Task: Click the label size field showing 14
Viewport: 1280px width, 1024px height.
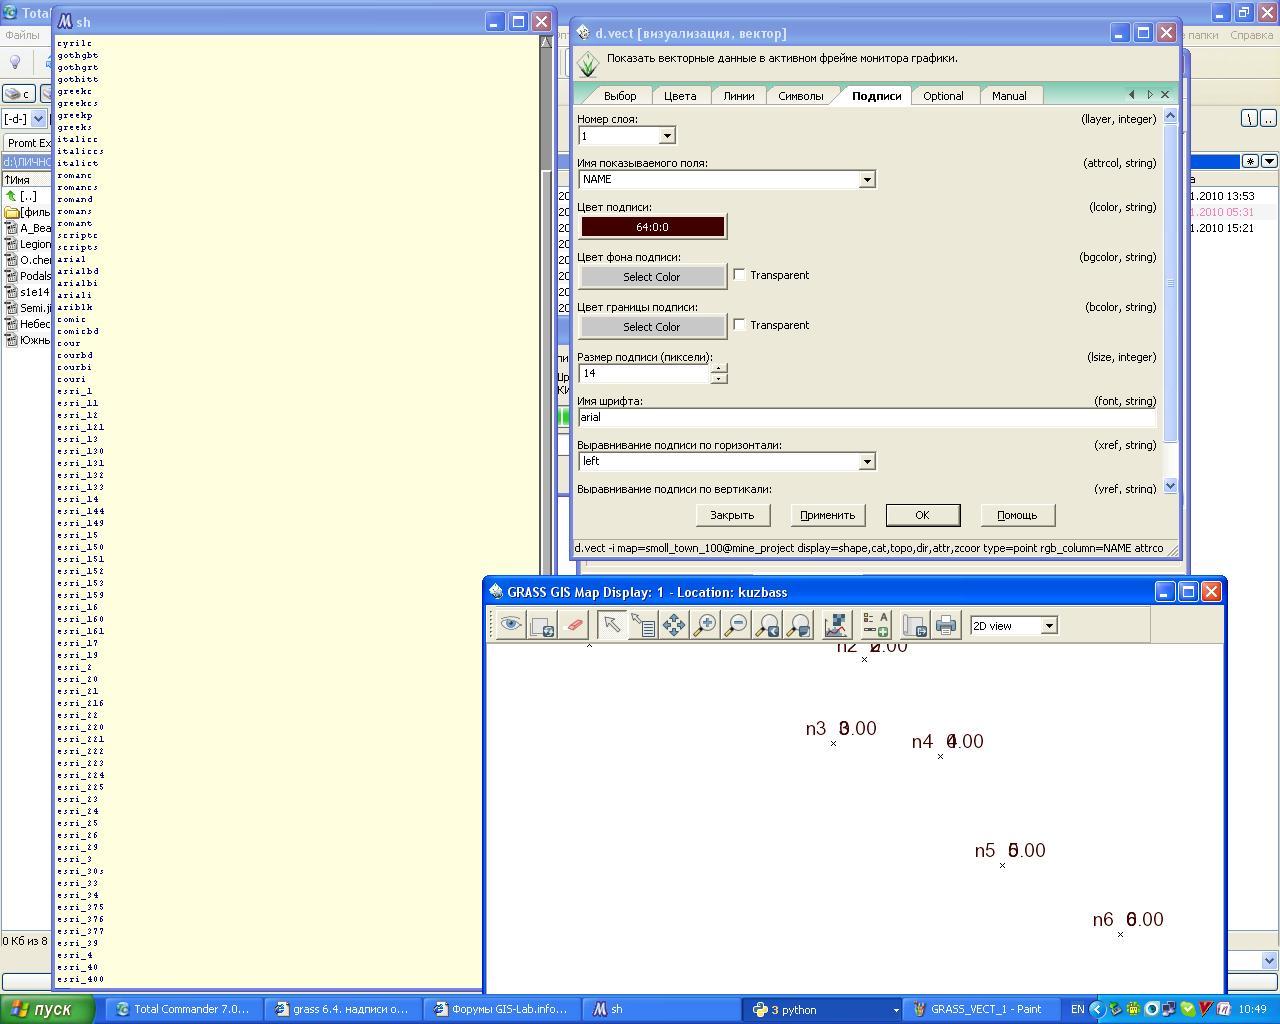Action: point(644,373)
